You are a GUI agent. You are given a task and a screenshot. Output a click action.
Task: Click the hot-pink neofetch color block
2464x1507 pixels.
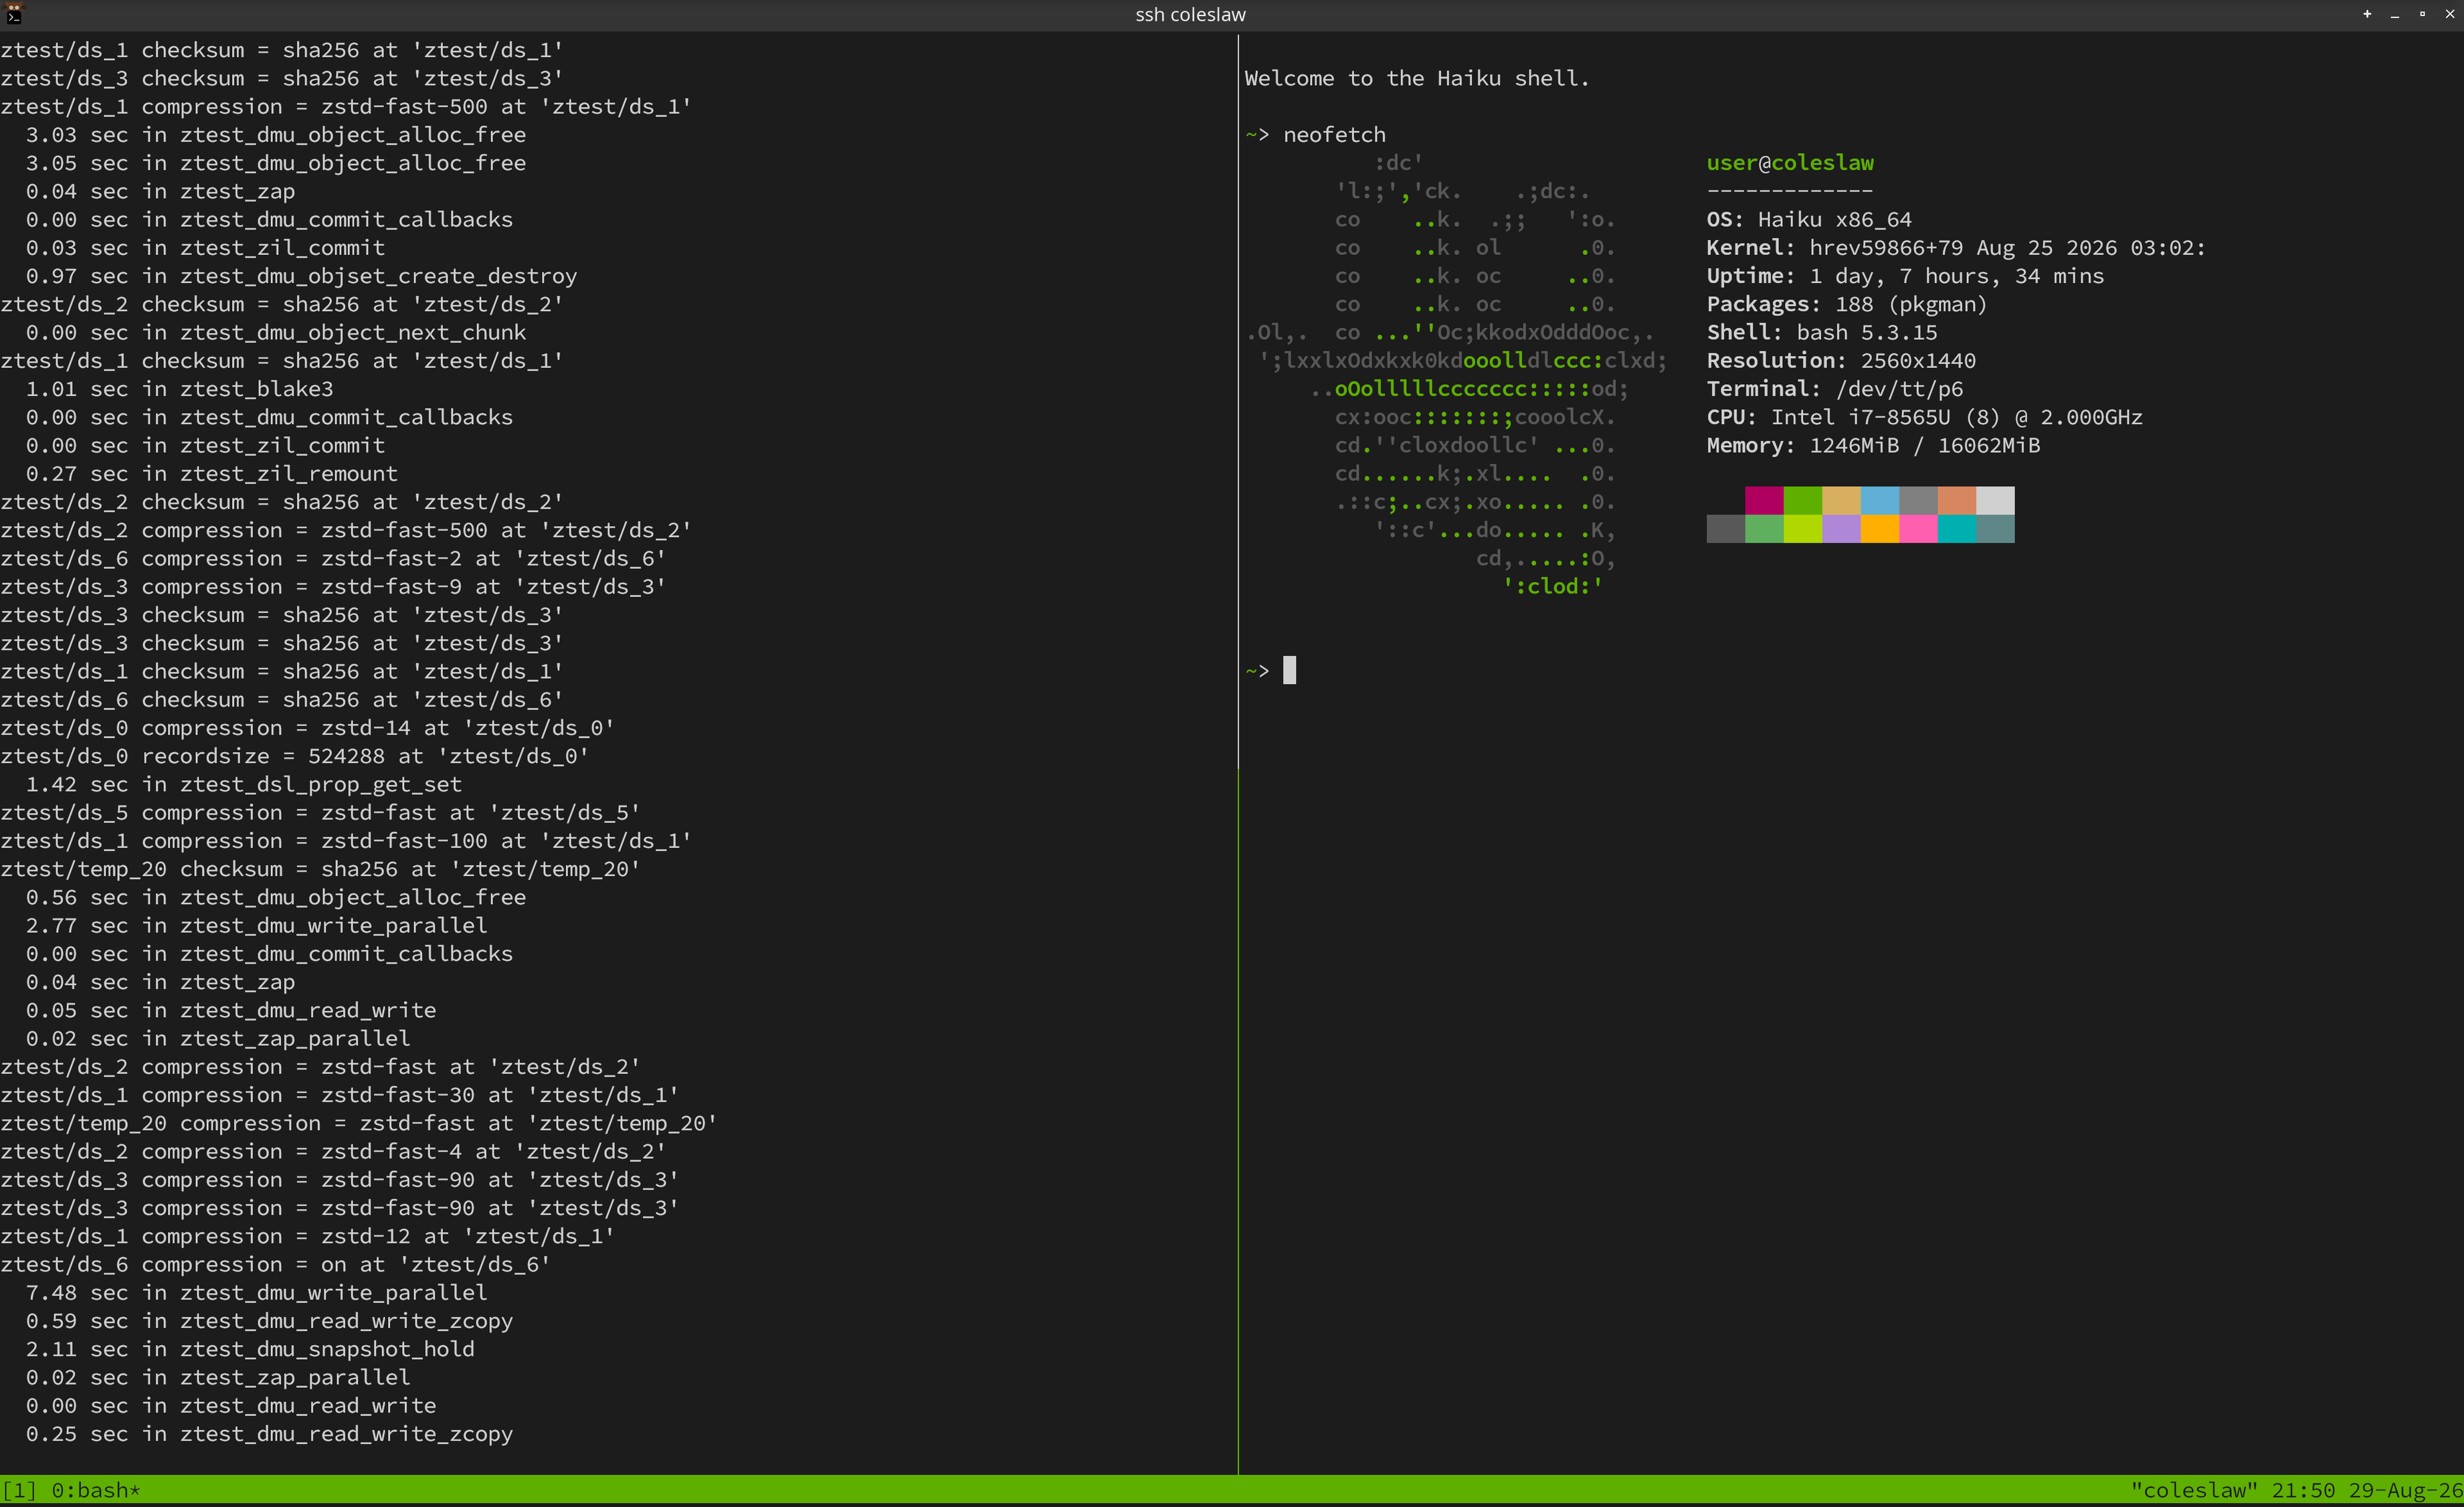pos(1918,528)
